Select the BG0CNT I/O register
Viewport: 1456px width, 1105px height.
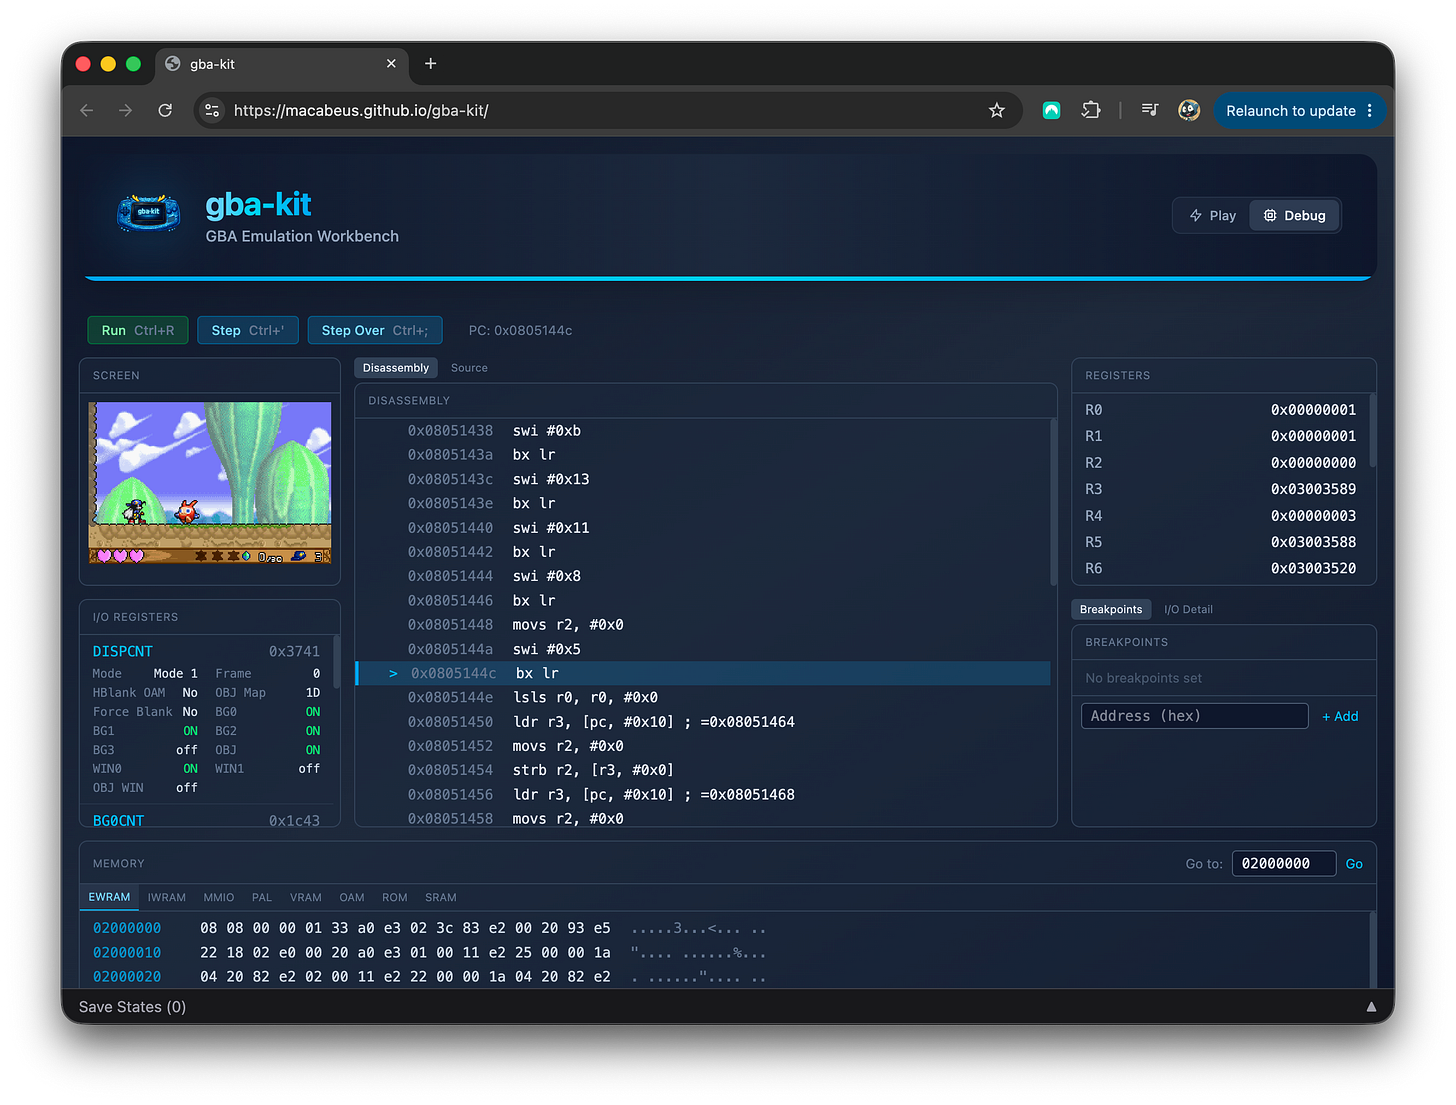click(x=207, y=820)
